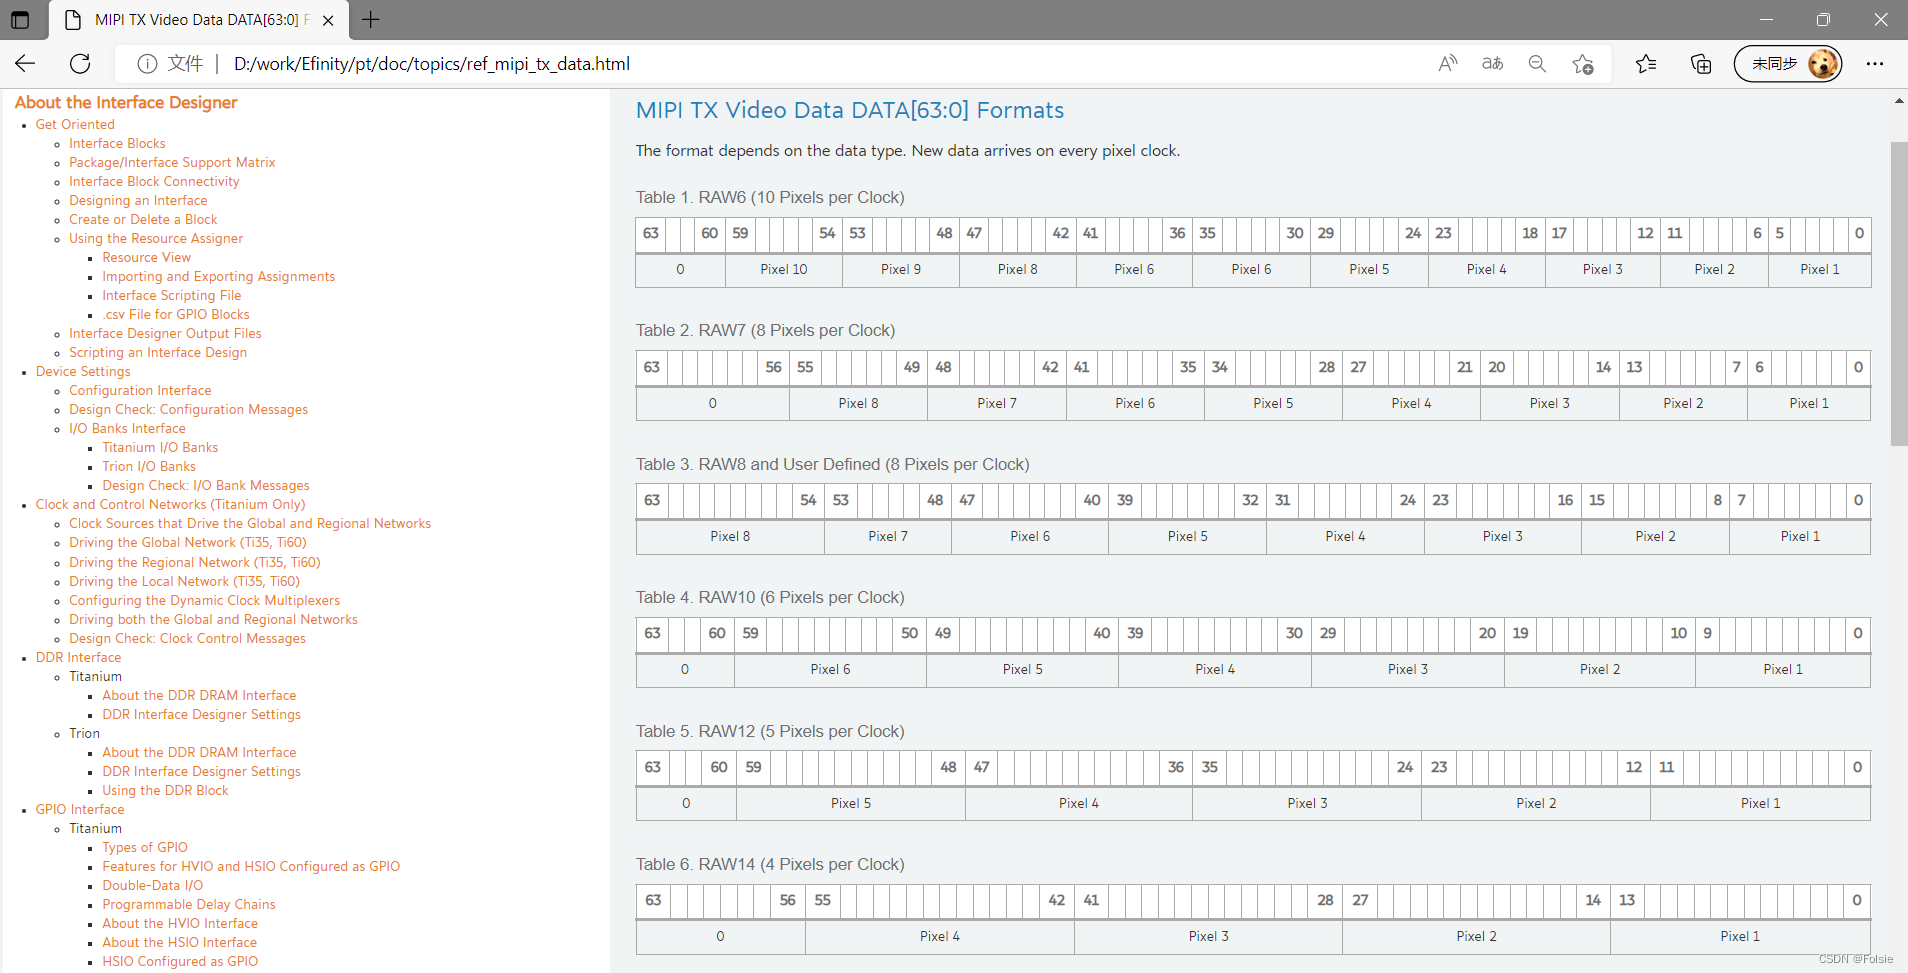Open the translate page icon
The height and width of the screenshot is (973, 1908).
coord(1492,64)
